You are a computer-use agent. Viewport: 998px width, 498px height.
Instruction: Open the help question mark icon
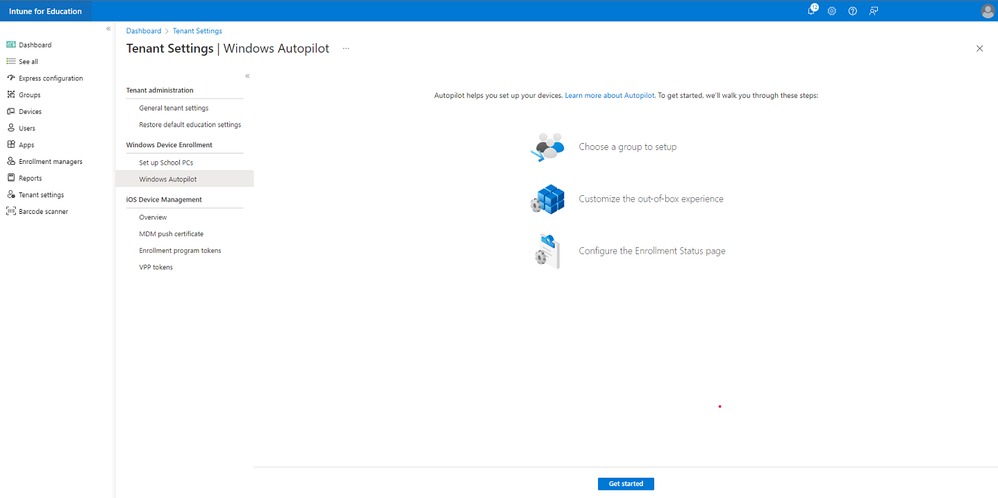coord(852,11)
